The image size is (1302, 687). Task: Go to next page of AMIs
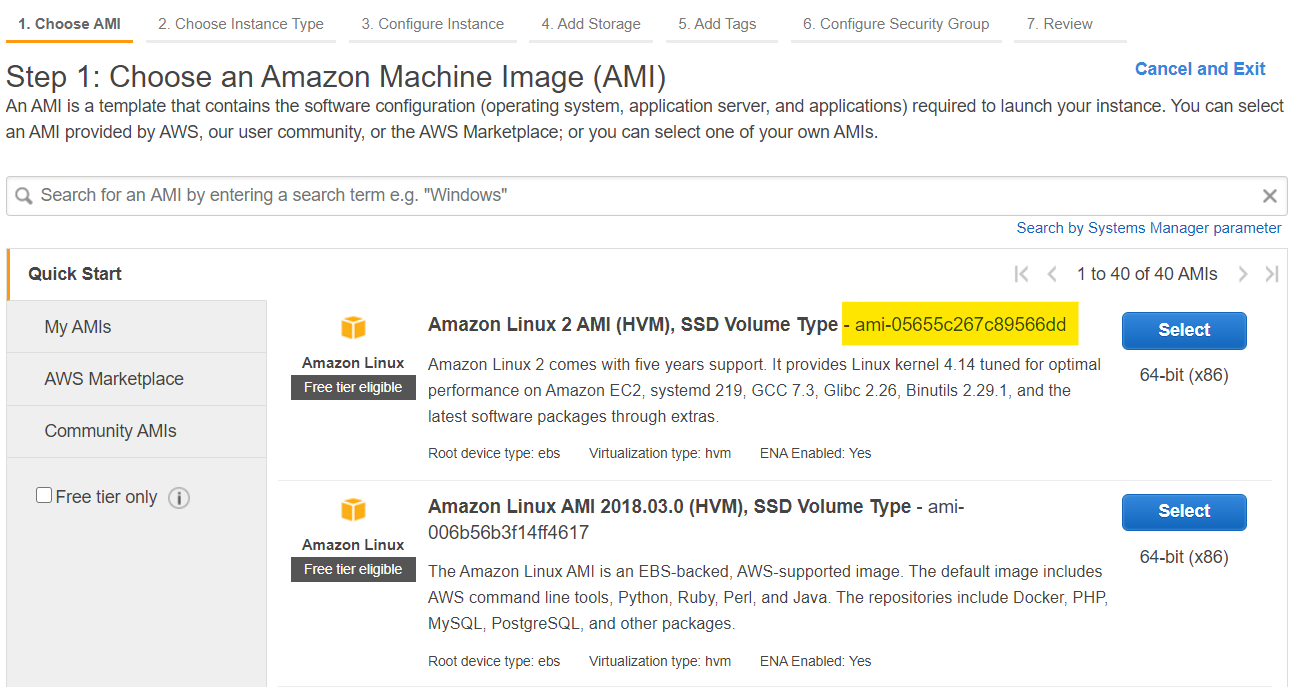point(1242,274)
